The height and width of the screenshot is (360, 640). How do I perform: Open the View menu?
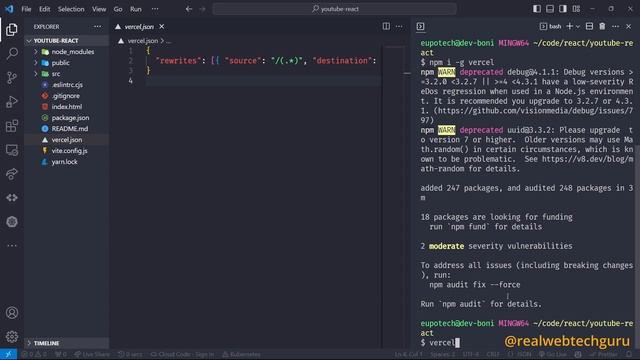click(99, 9)
